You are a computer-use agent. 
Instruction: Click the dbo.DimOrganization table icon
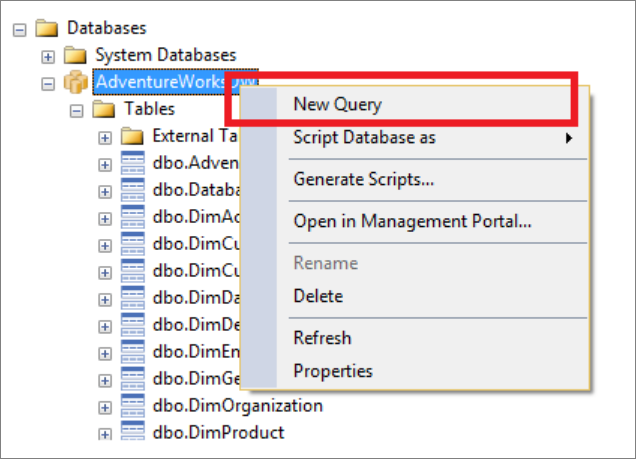click(133, 405)
